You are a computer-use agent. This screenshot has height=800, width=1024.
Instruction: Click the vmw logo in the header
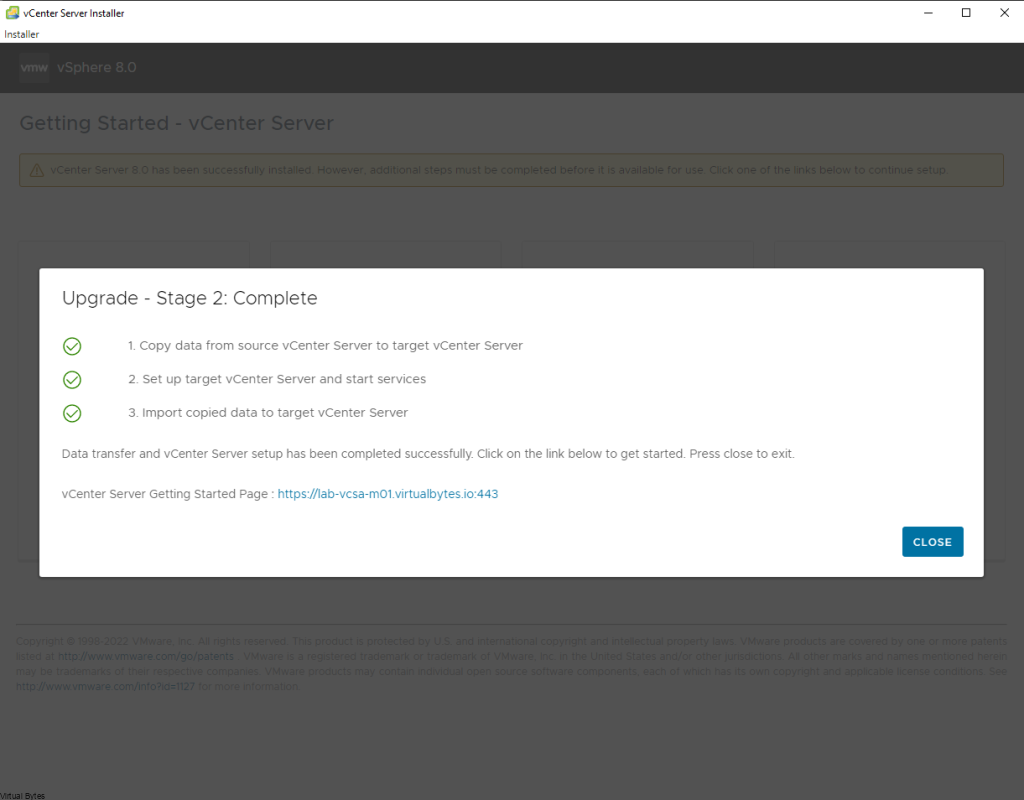pyautogui.click(x=34, y=68)
